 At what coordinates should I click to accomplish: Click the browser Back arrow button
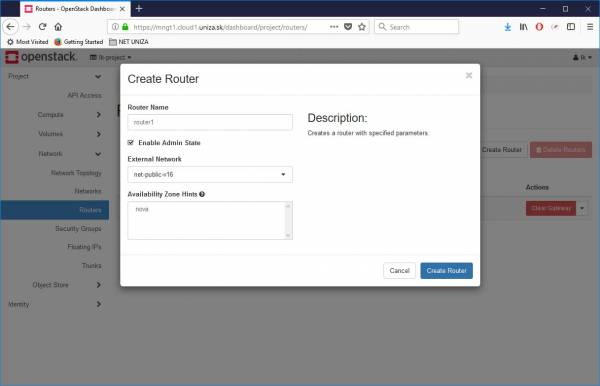pyautogui.click(x=10, y=27)
